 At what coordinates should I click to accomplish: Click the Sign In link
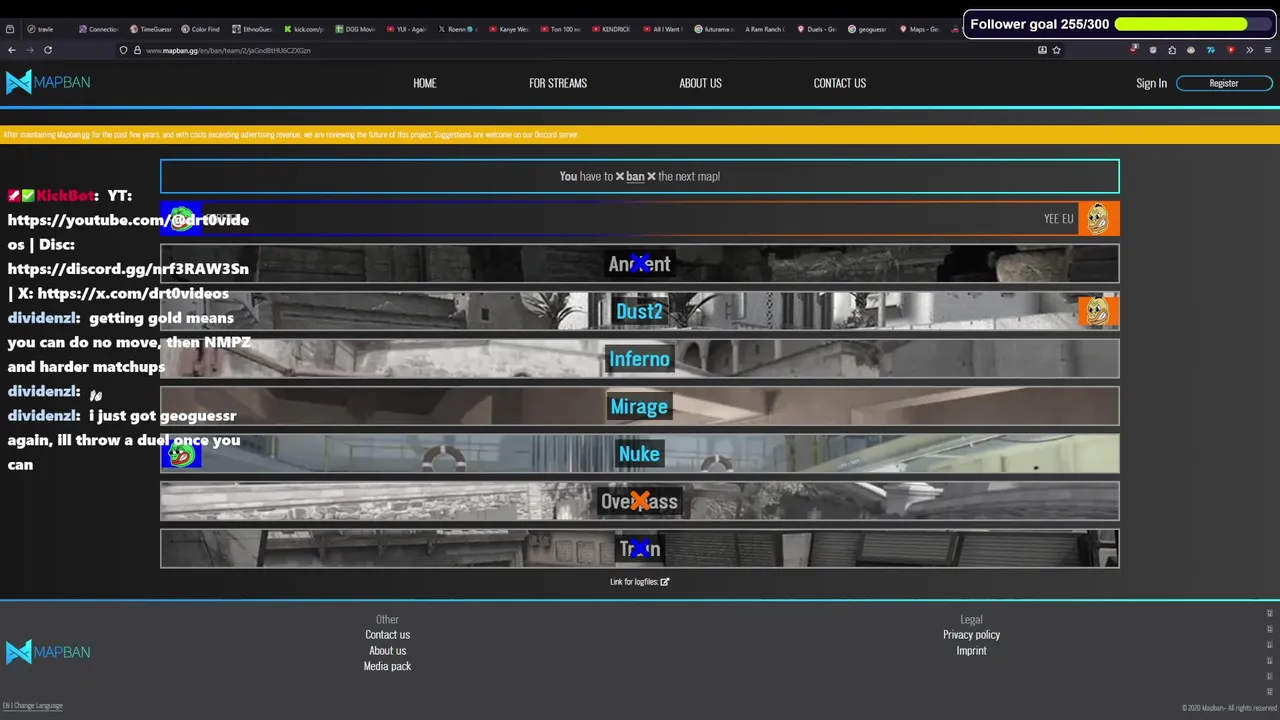pyautogui.click(x=1151, y=83)
